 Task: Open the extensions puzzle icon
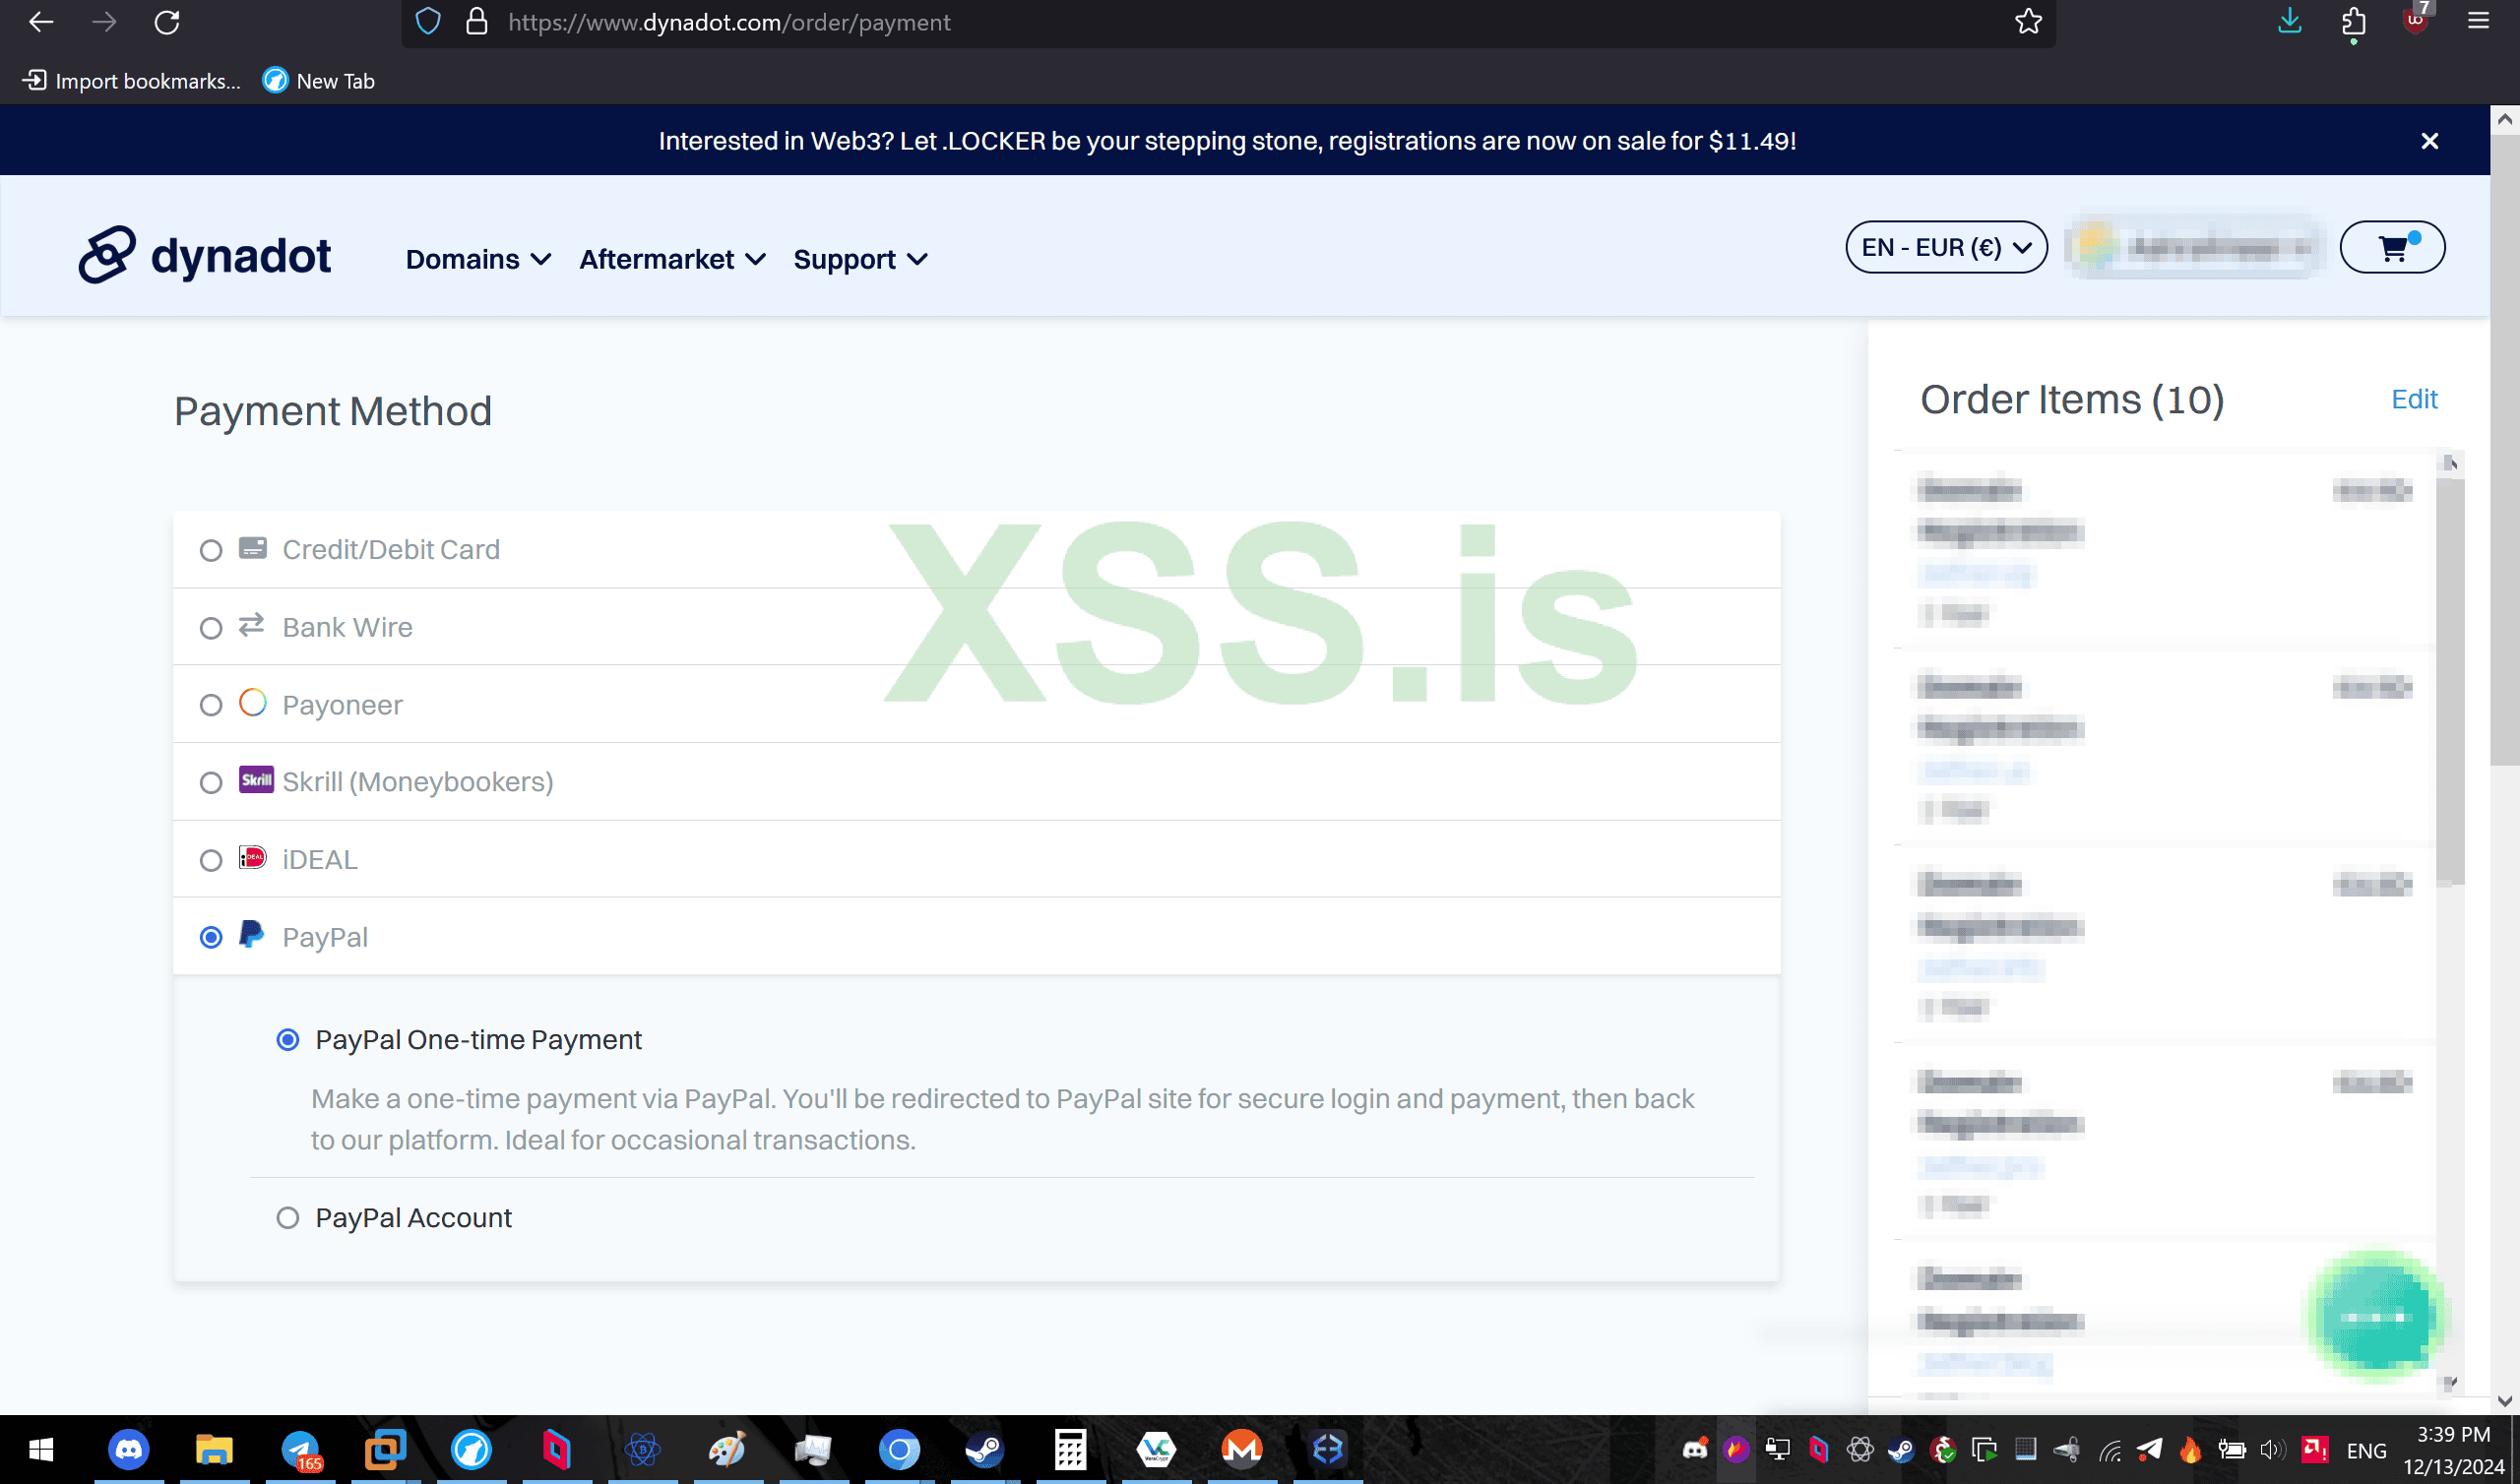pos(2353,22)
